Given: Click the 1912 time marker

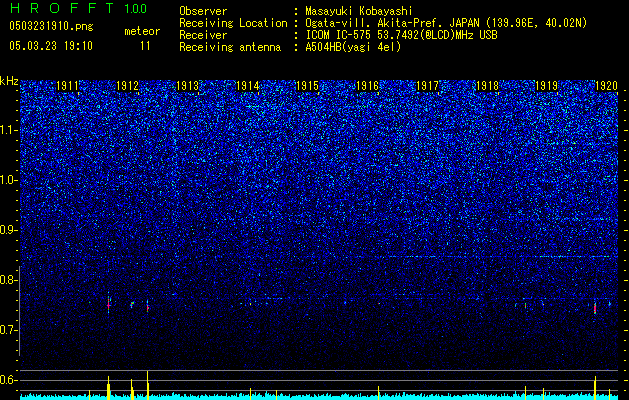Looking at the screenshot, I should [x=127, y=85].
